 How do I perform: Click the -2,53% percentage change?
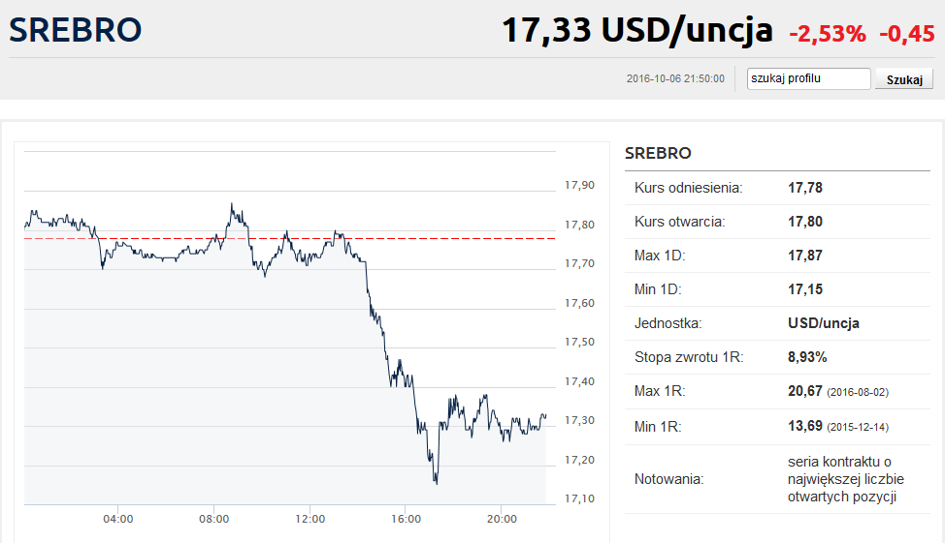point(827,33)
